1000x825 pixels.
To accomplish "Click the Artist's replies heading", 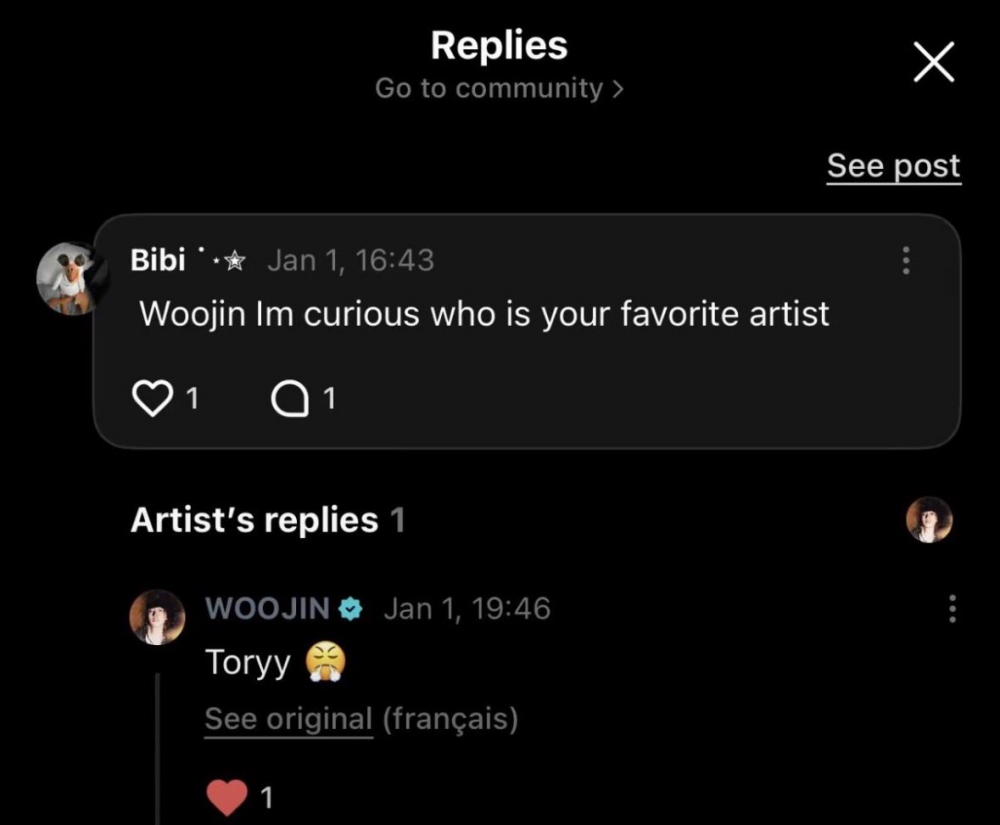I will 254,520.
